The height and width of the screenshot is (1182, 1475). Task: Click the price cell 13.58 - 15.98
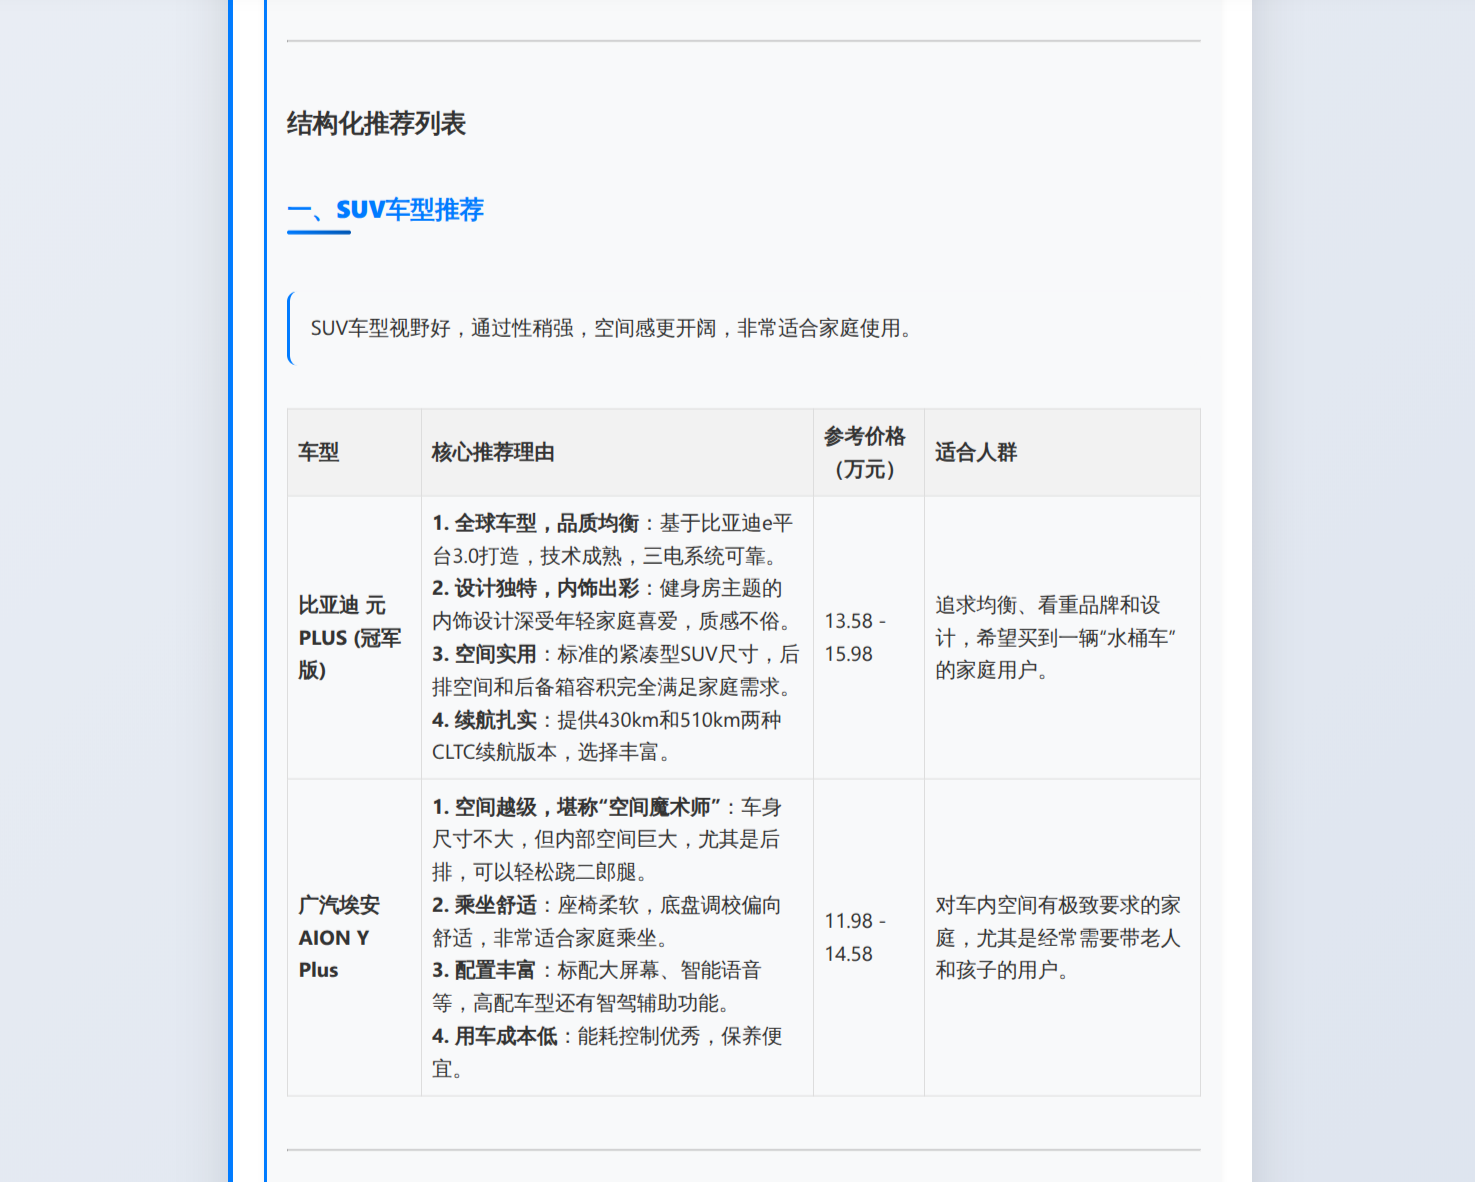[868, 637]
